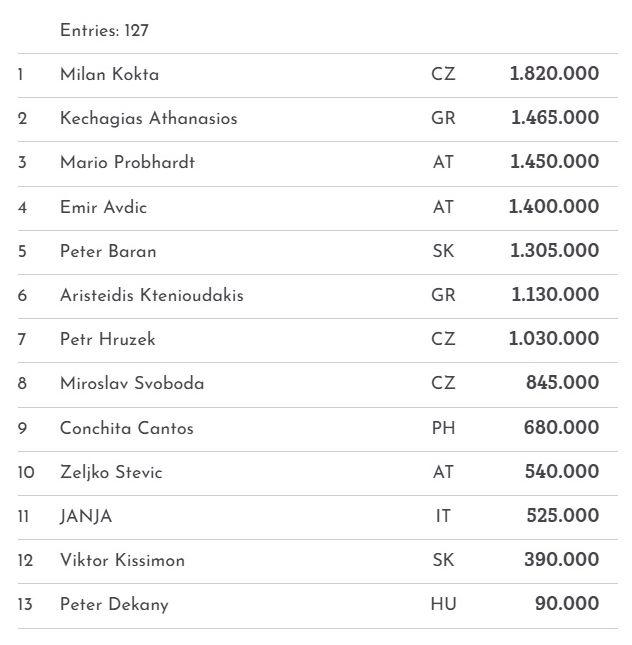The width and height of the screenshot is (632, 645).
Task: Click the JANJA player name
Action: click(86, 516)
